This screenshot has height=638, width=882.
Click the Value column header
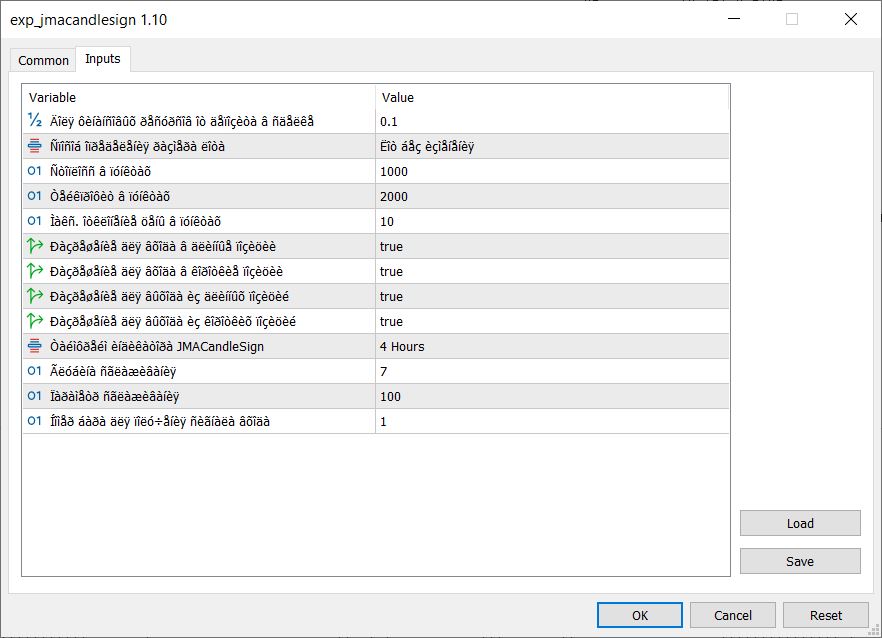(x=552, y=97)
